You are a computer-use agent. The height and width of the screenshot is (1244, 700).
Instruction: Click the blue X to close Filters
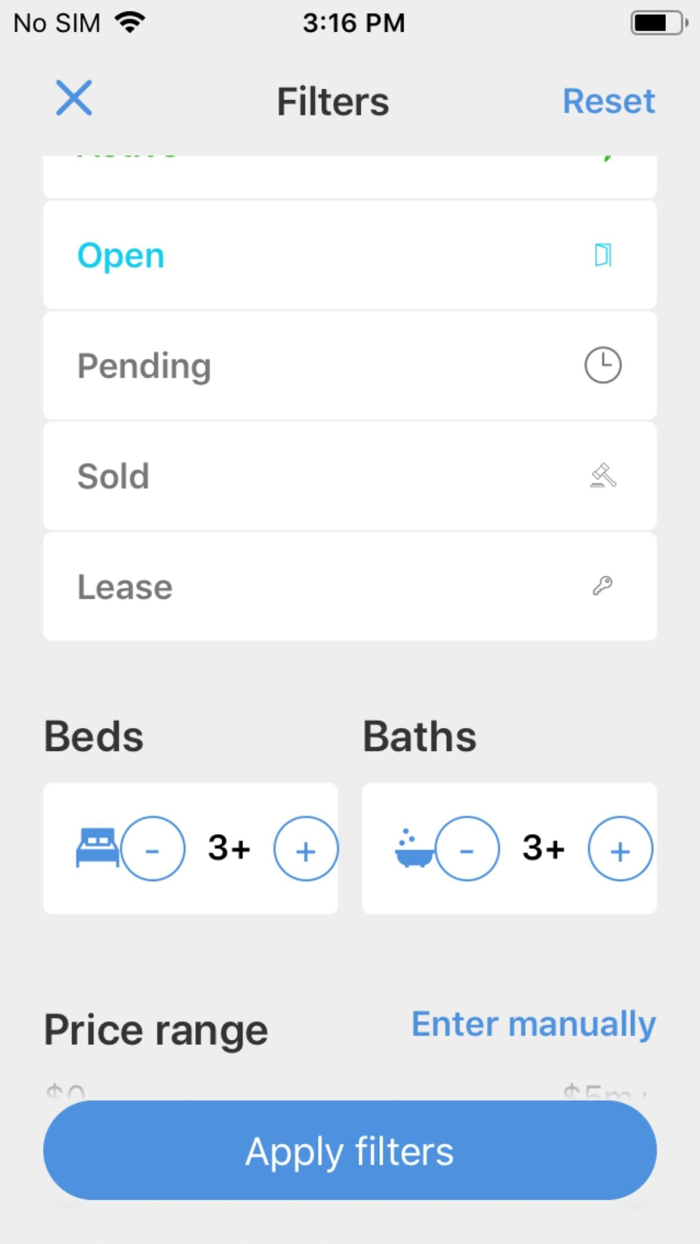tap(73, 99)
